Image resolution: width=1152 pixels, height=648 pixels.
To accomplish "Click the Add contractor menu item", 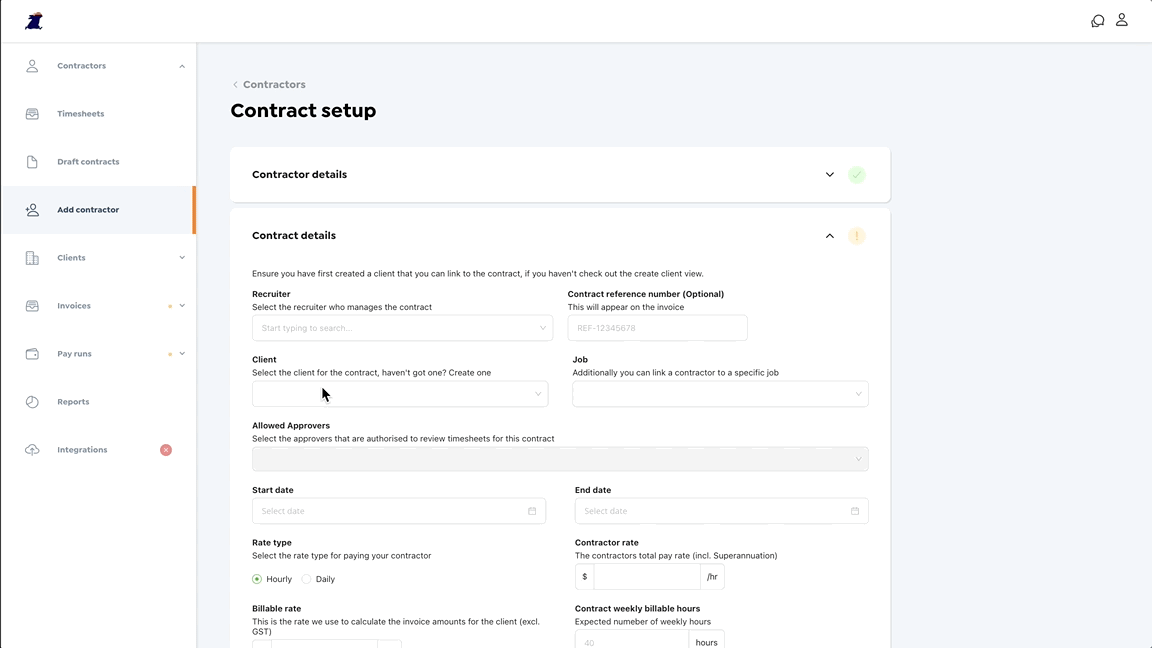I will (x=88, y=210).
